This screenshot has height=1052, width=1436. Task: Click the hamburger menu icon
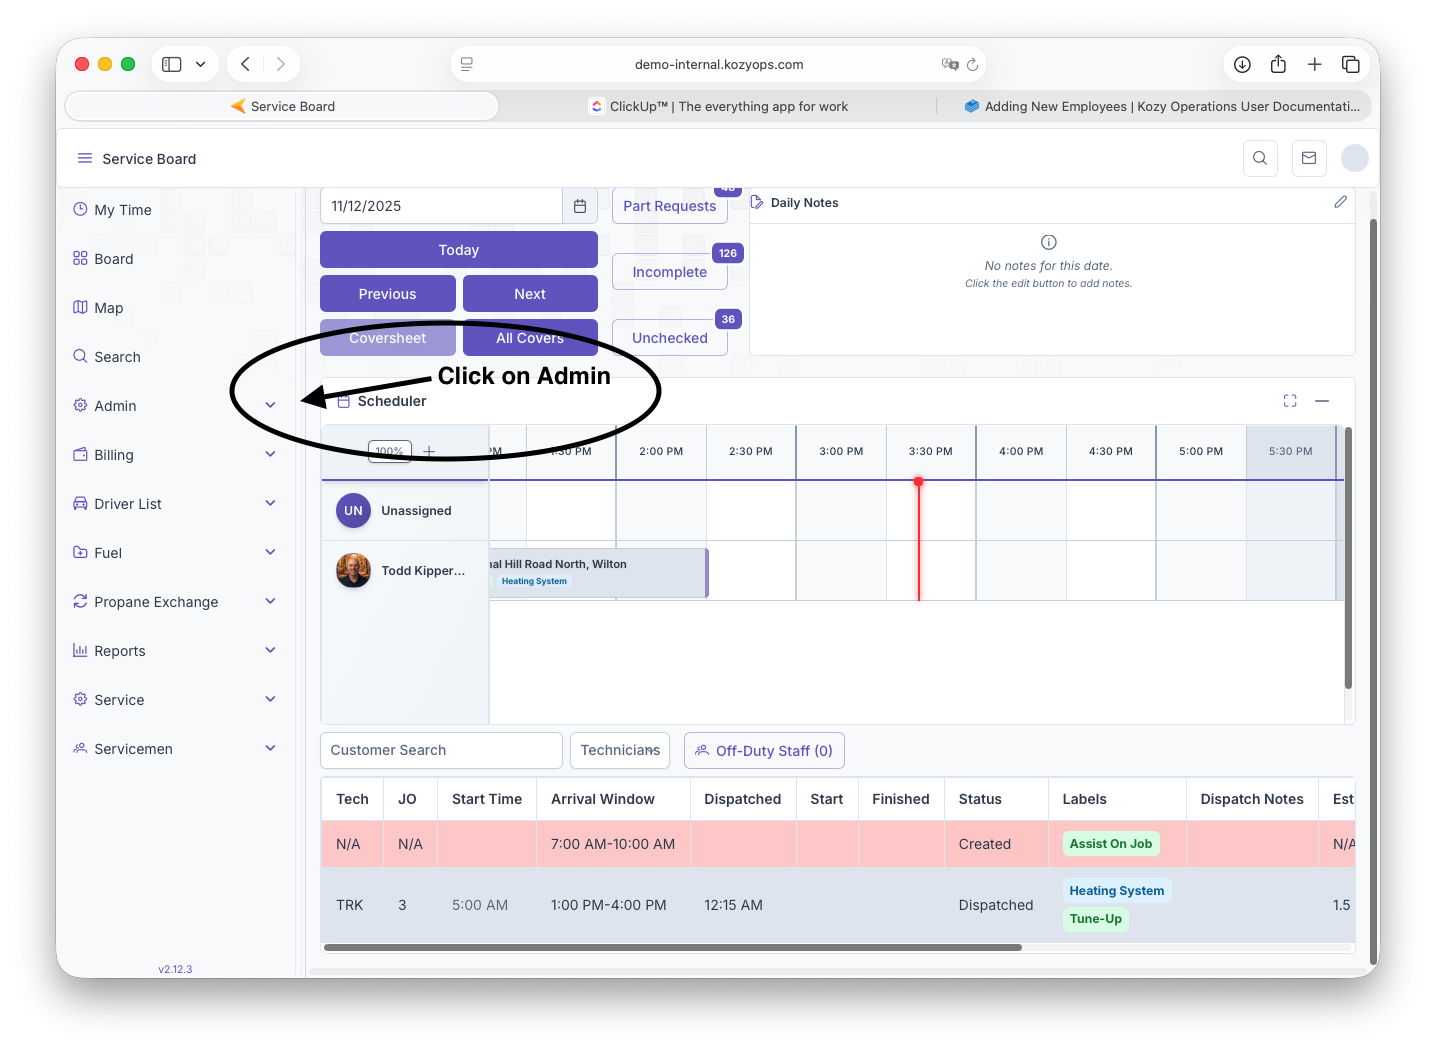point(85,158)
